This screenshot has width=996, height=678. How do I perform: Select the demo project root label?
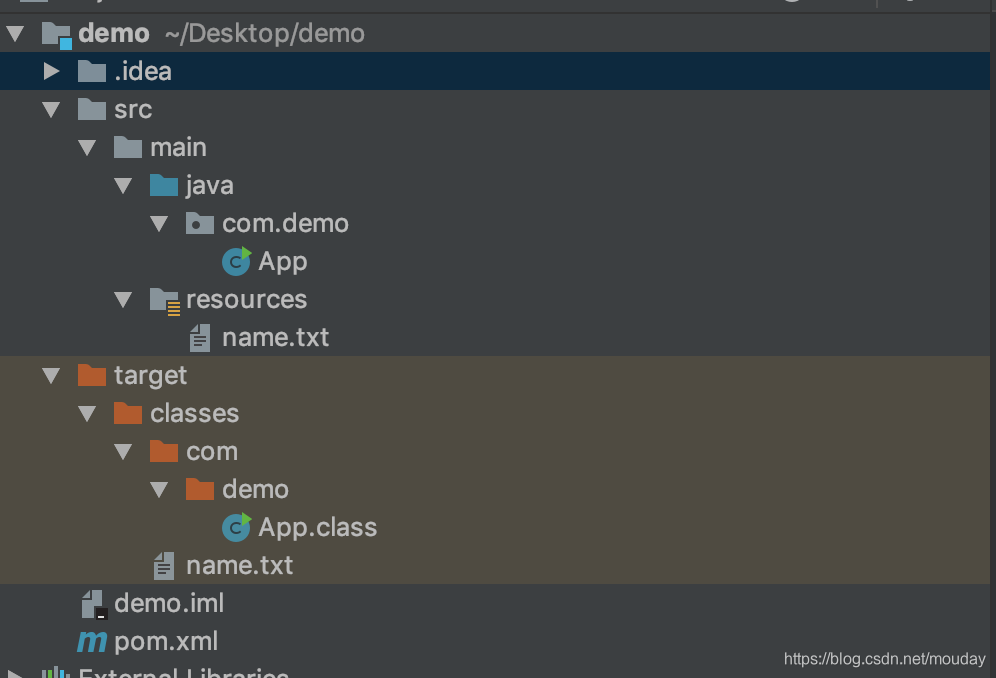coord(114,33)
